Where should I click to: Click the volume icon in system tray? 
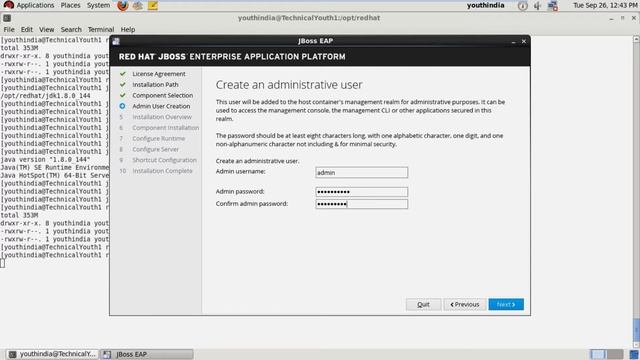pos(538,6)
